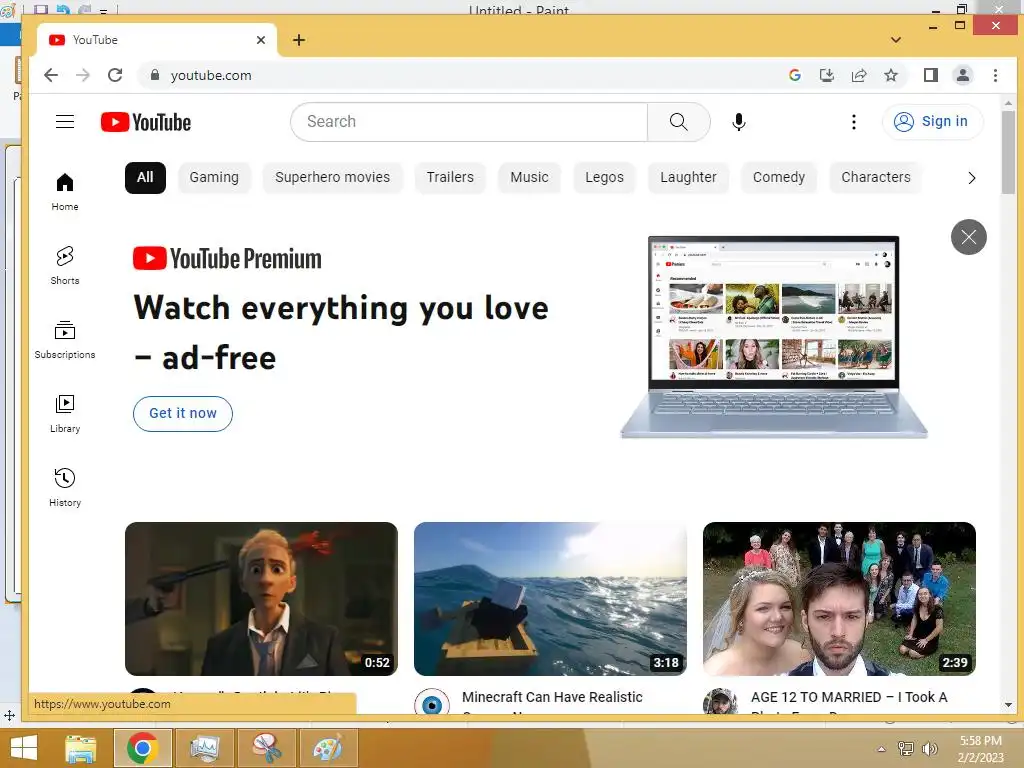Viewport: 1024px width, 768px height.
Task: Select the Trailers chip
Action: coord(450,178)
